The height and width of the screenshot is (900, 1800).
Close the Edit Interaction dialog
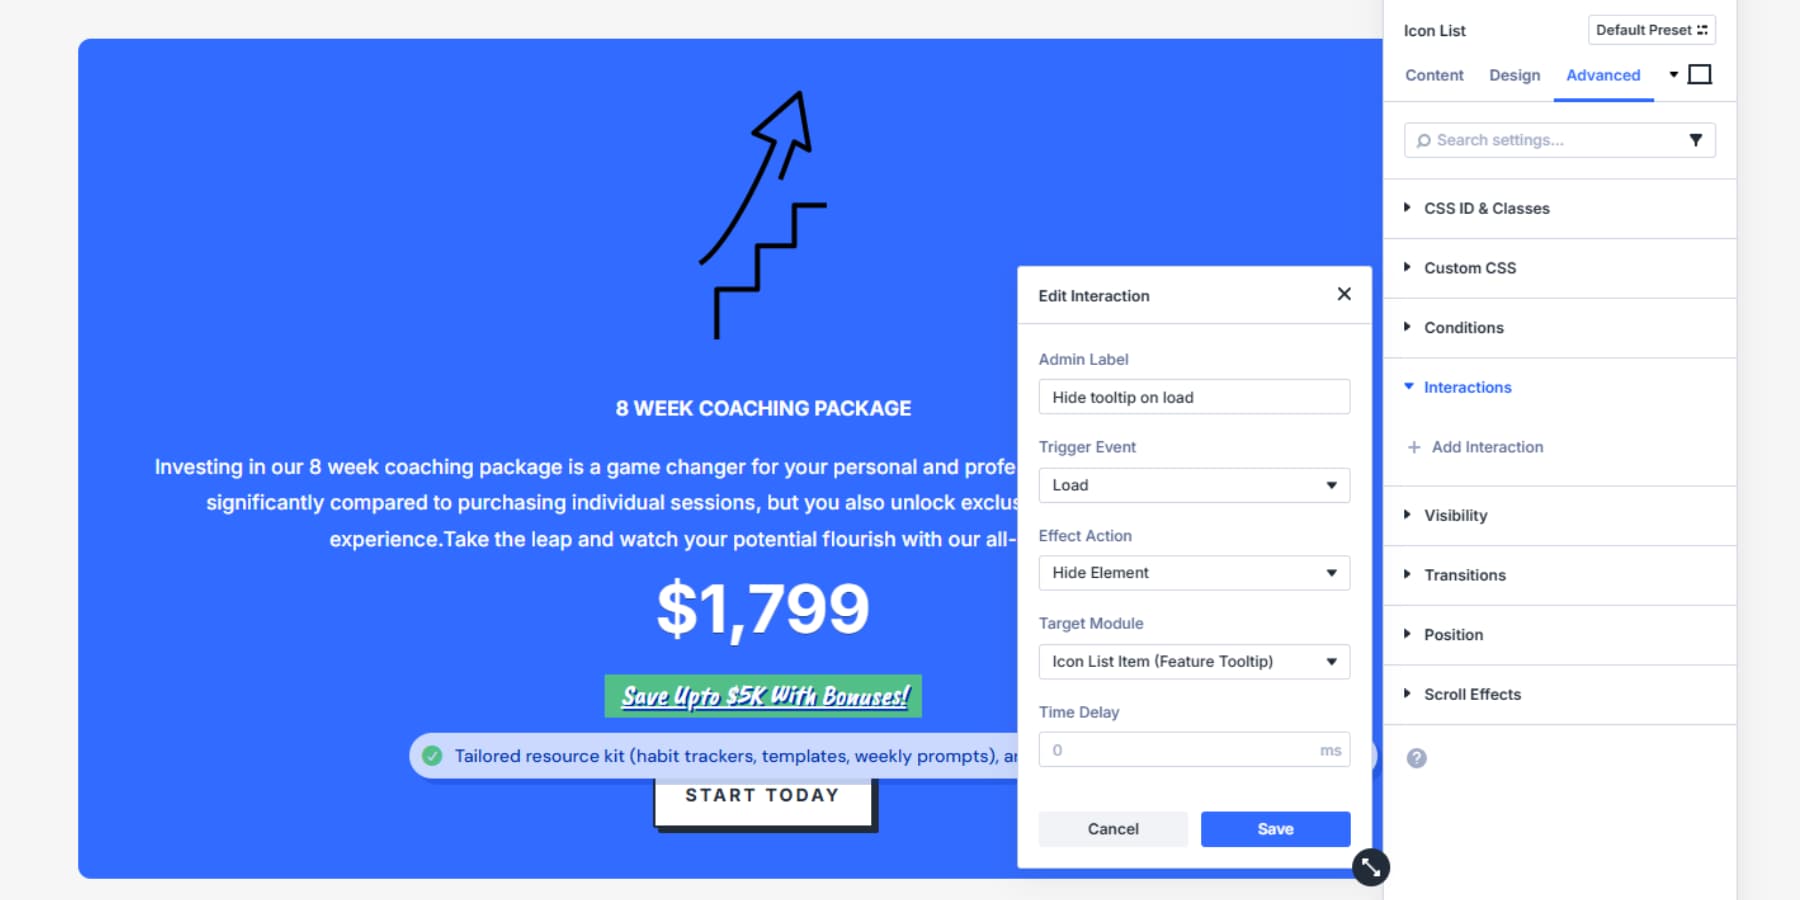pos(1344,294)
